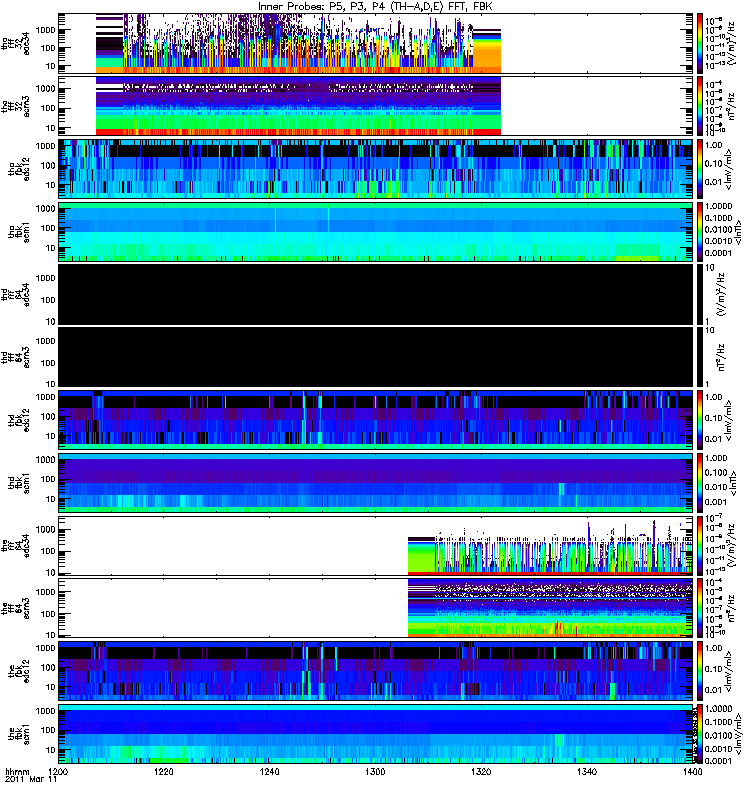This screenshot has height=800, width=750.
Task: Click the (V/m)²/Hz unit label of thd edc34
Action: point(721,294)
